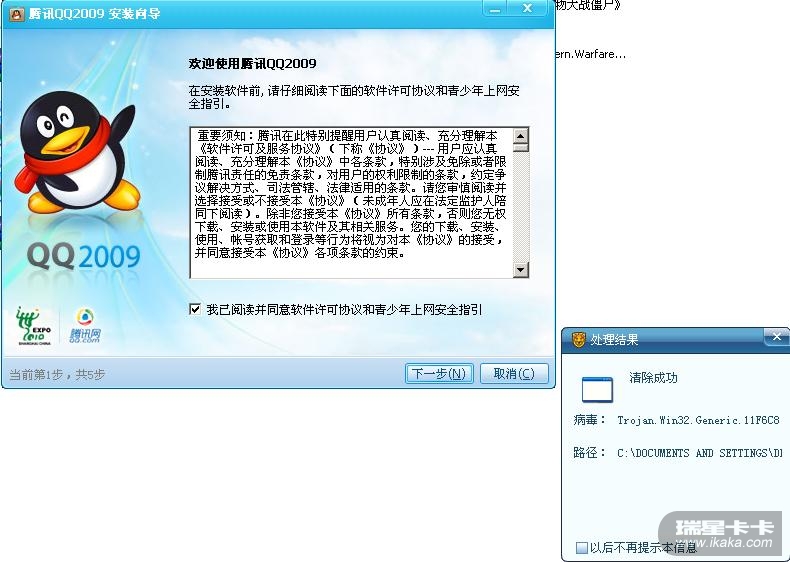The image size is (790, 562).
Task: Uncheck 我已阅读并同意软件许可协议 checkbox
Action: coord(195,309)
